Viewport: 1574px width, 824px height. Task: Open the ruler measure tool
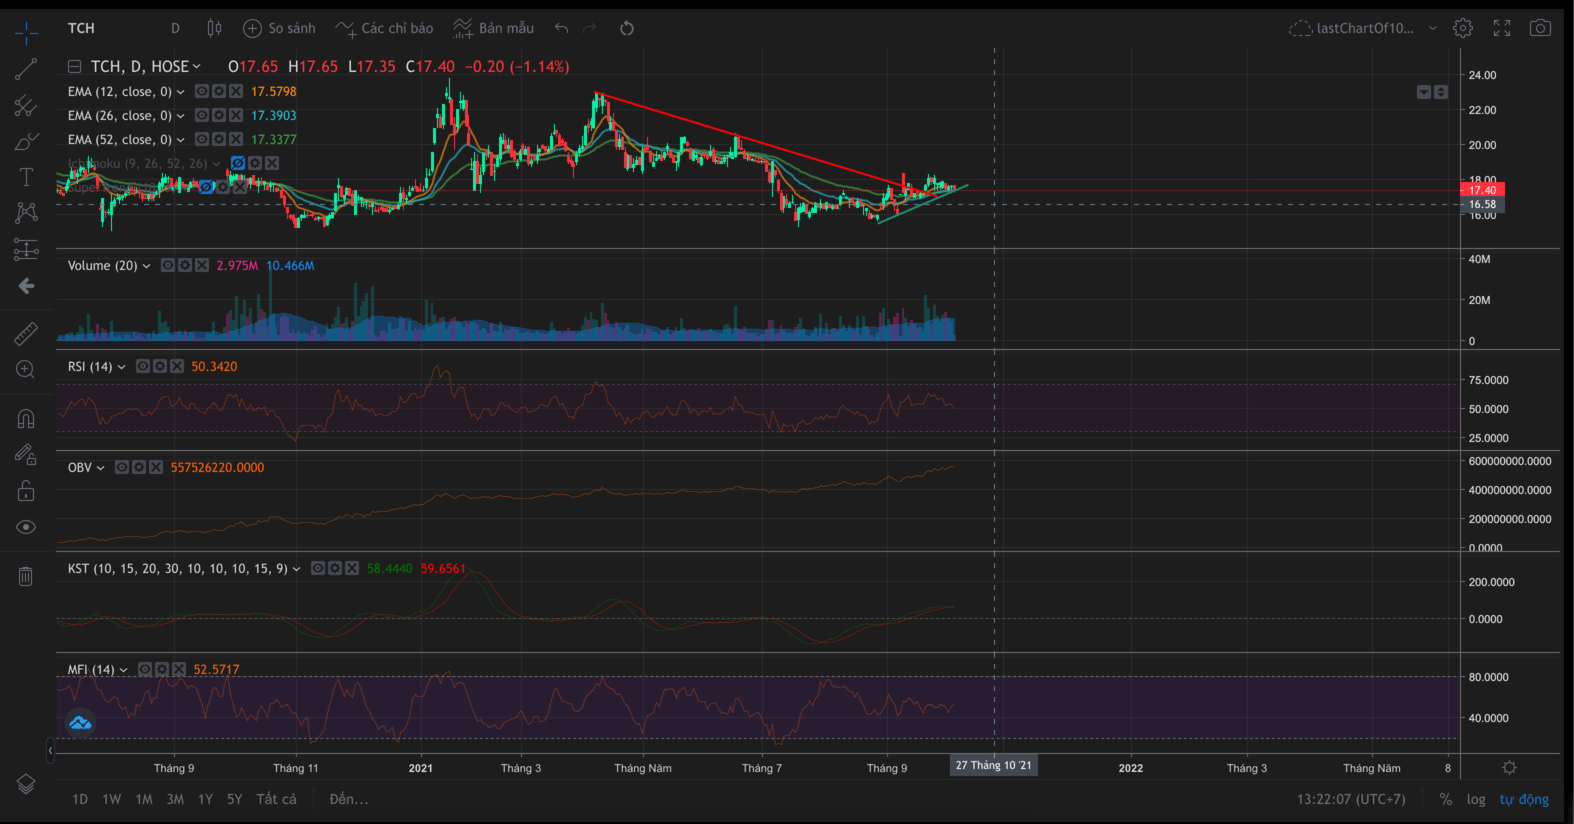26,333
